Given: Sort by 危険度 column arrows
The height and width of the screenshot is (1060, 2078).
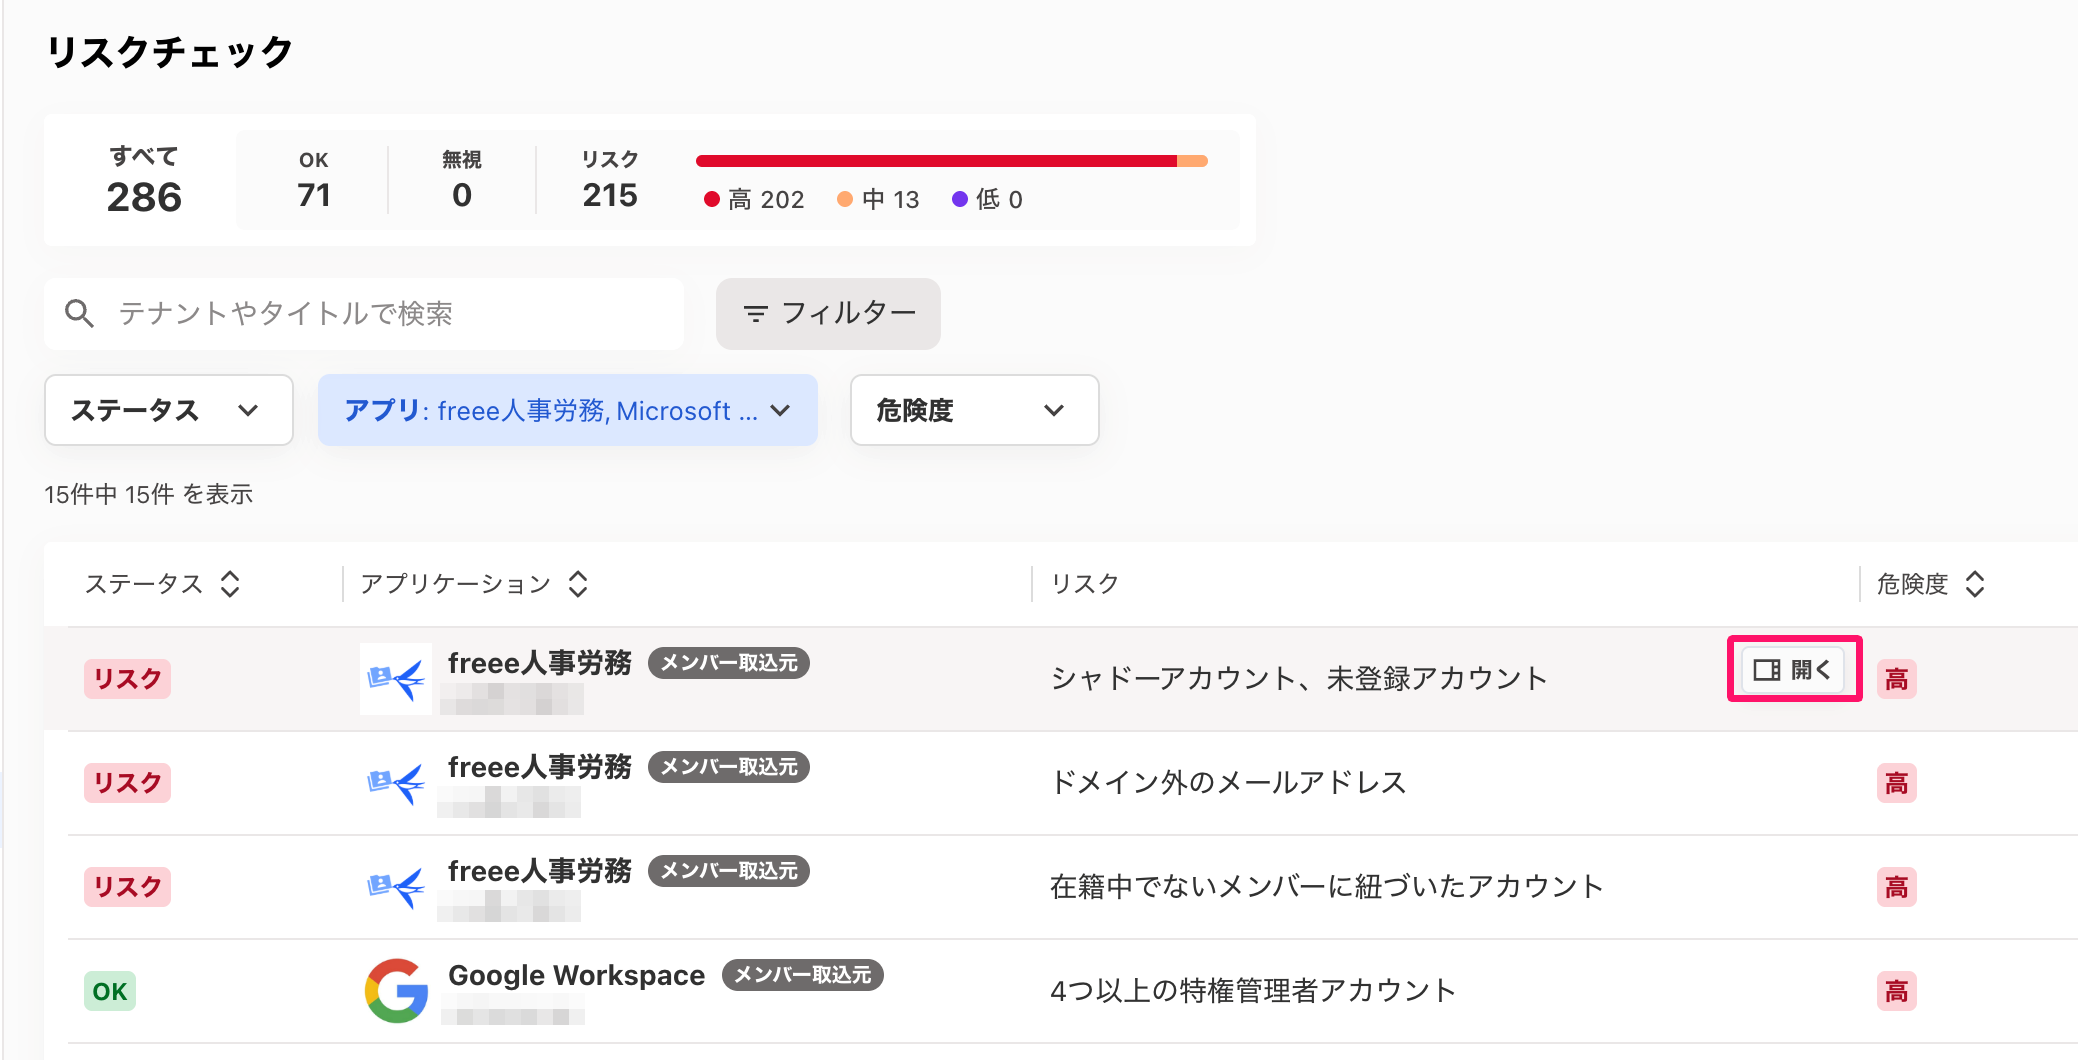Looking at the screenshot, I should pos(1975,584).
